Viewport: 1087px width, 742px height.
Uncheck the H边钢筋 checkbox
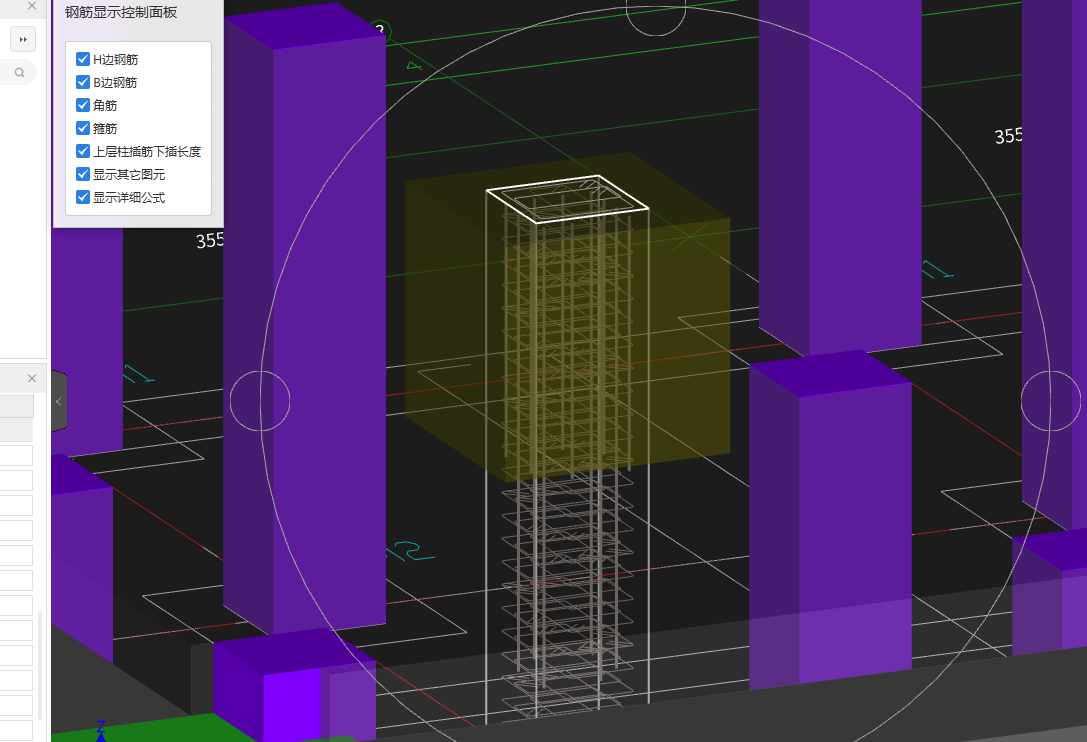pyautogui.click(x=82, y=59)
